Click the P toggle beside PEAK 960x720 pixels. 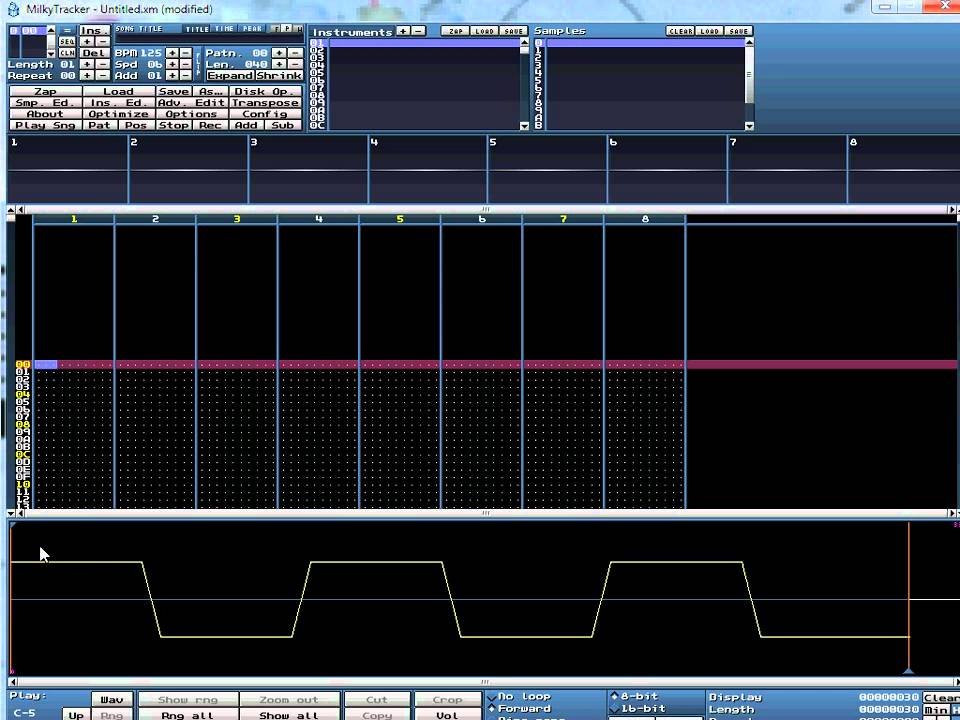(287, 29)
